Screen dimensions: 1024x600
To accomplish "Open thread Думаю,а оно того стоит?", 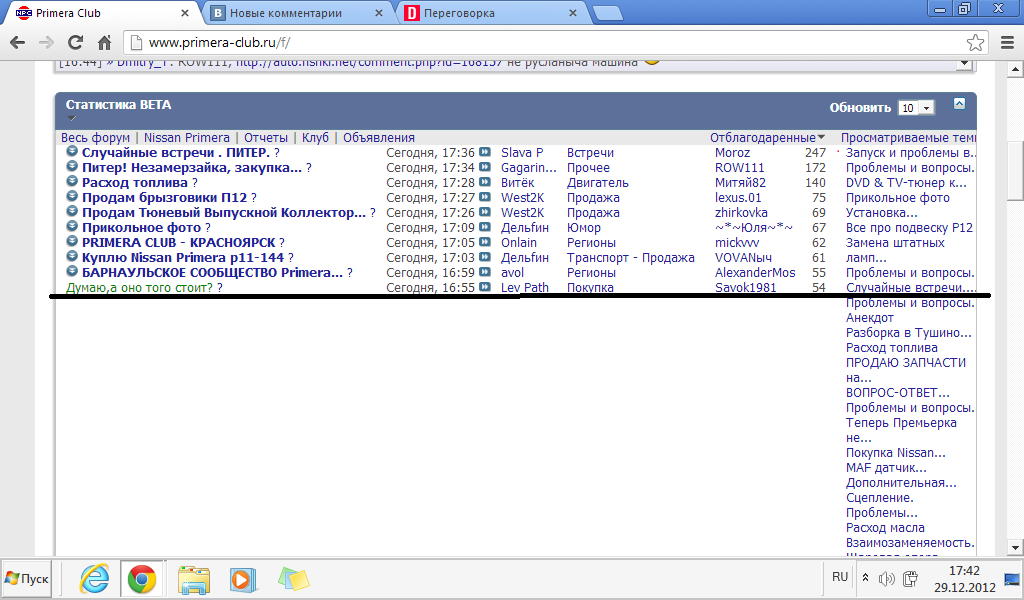I will coord(139,287).
